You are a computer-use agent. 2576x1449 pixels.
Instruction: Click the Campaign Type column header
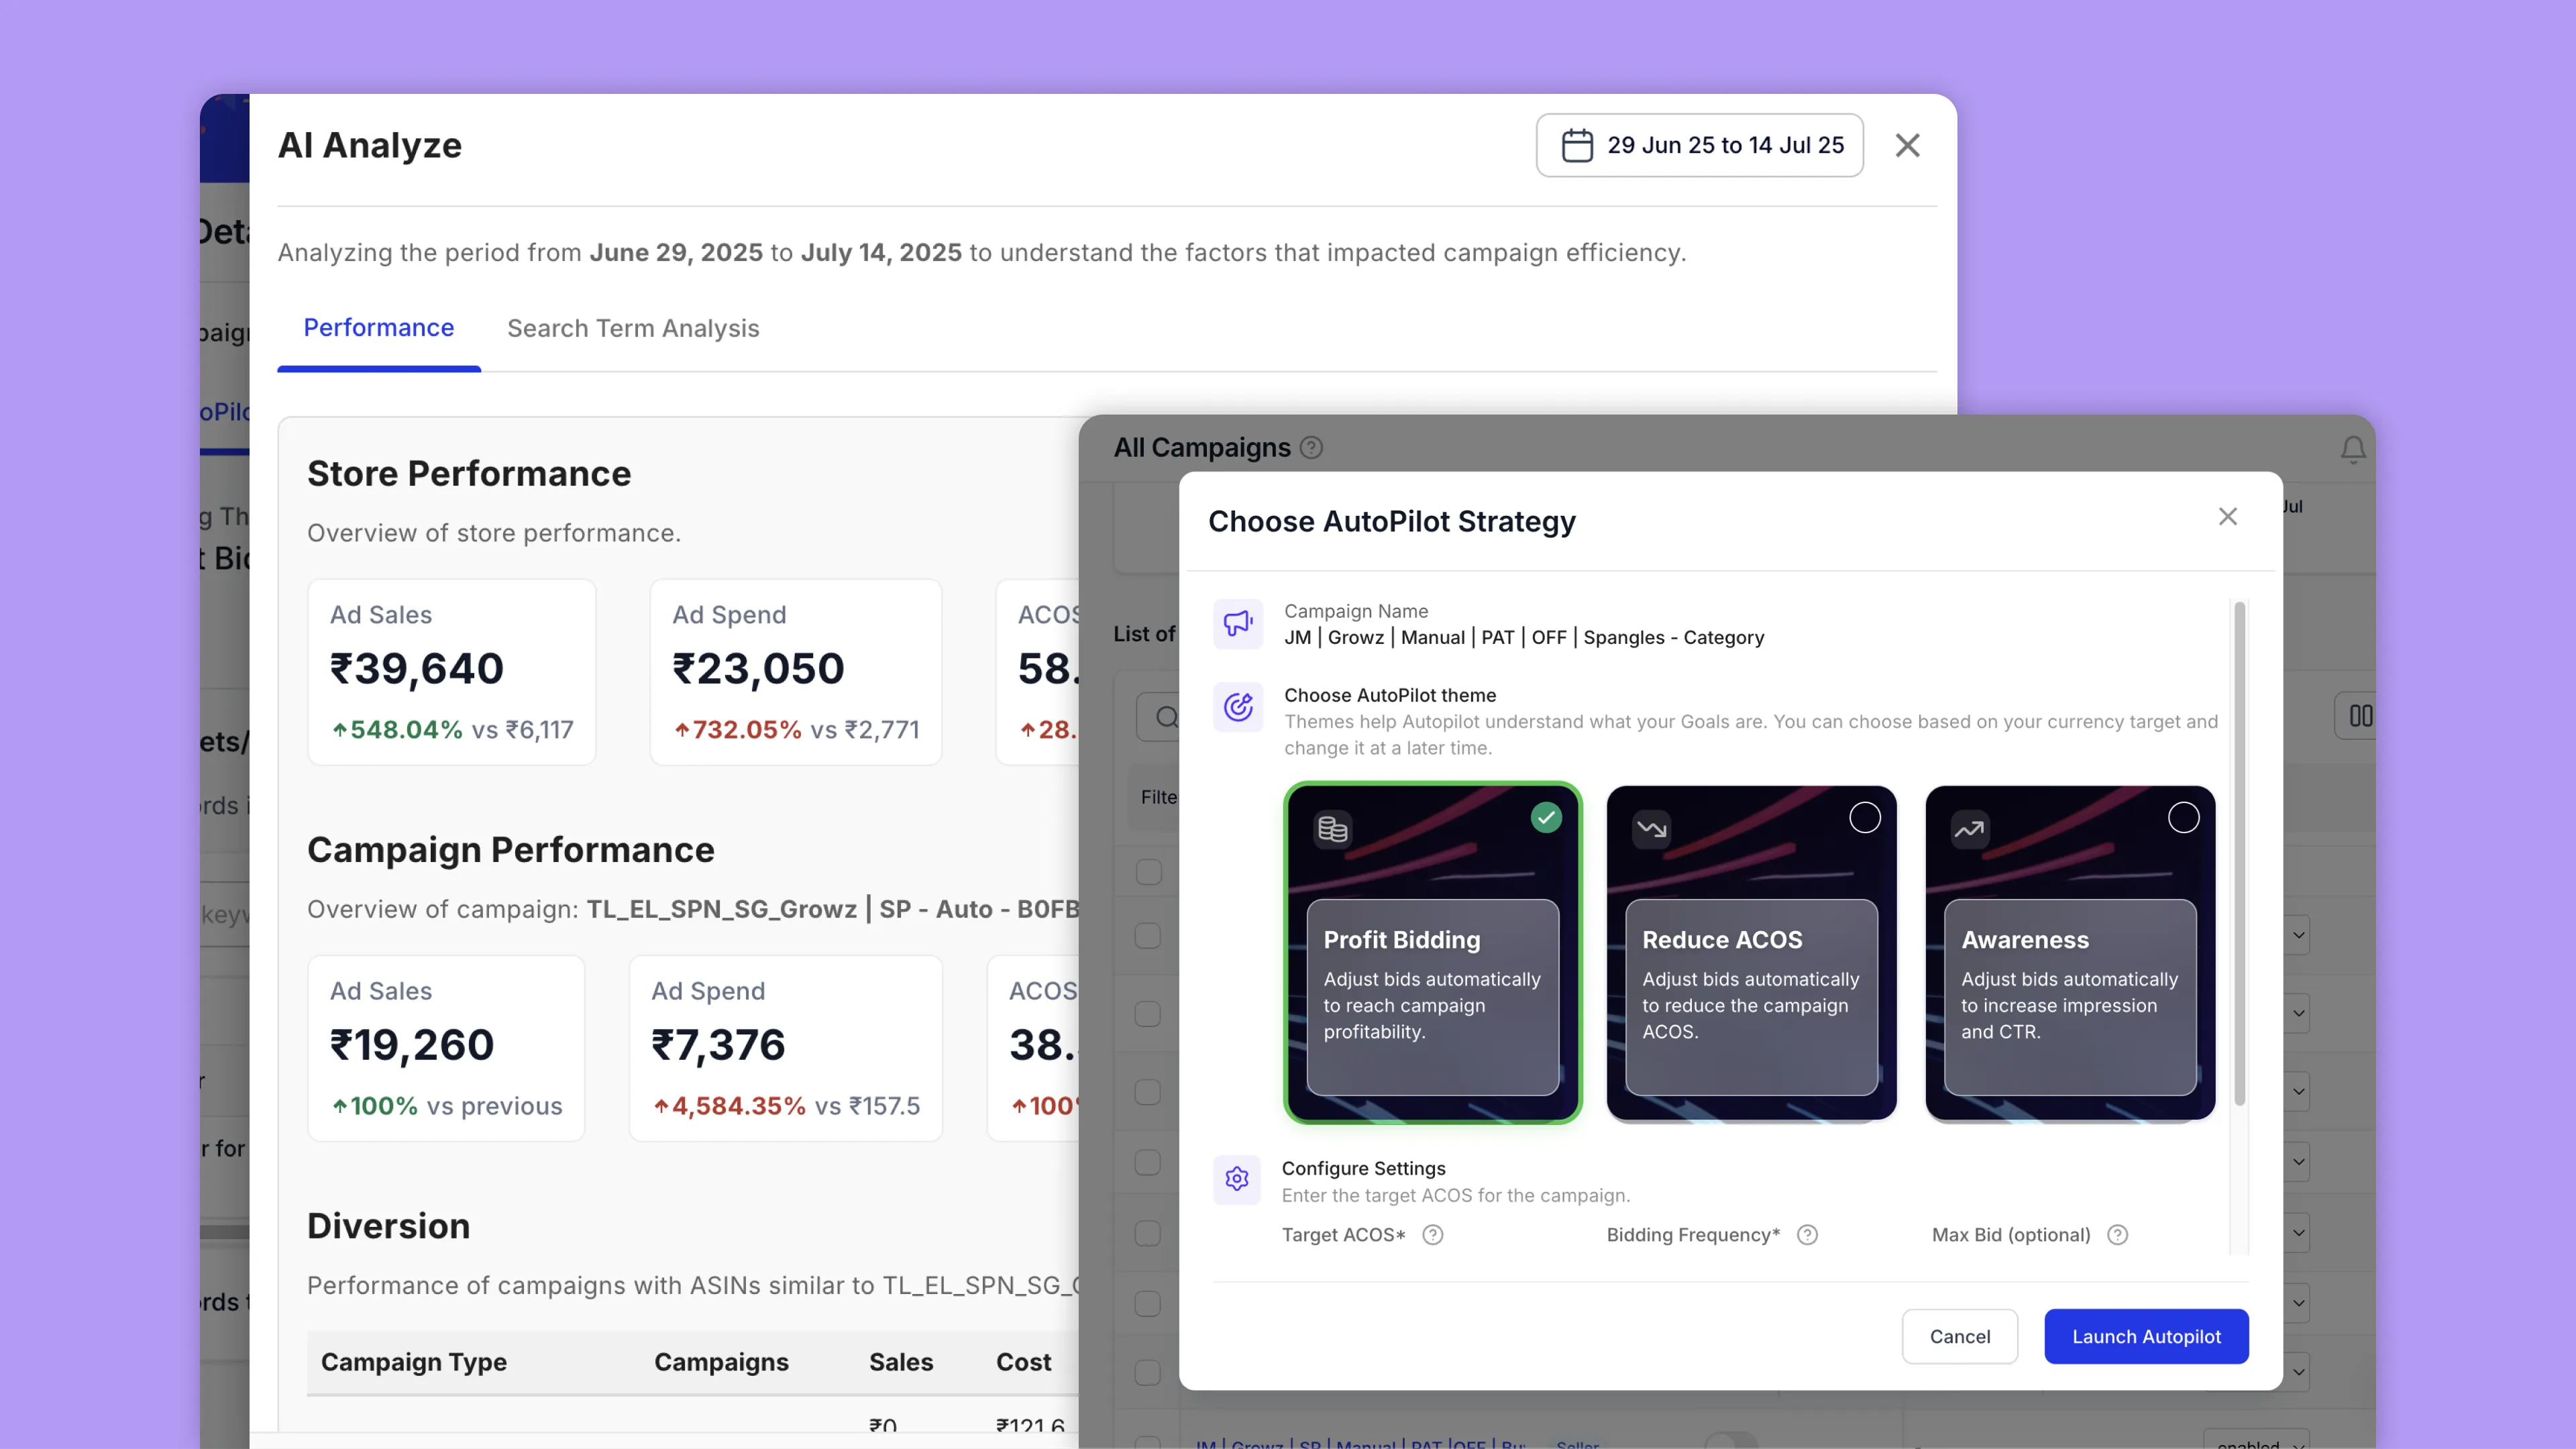414,1362
